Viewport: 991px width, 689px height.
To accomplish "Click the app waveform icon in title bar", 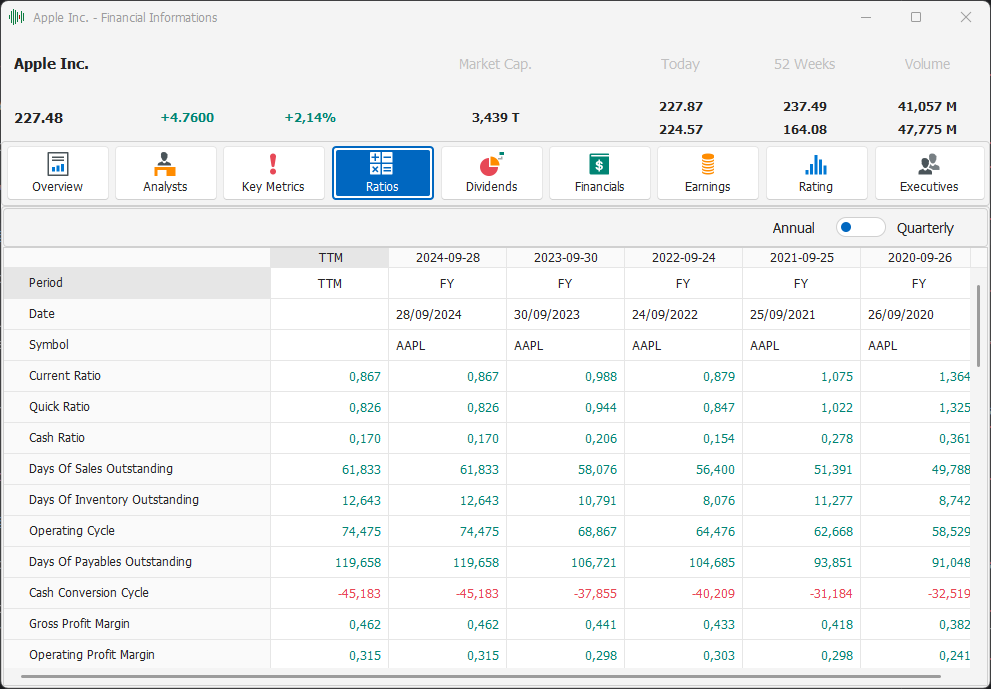I will point(16,18).
